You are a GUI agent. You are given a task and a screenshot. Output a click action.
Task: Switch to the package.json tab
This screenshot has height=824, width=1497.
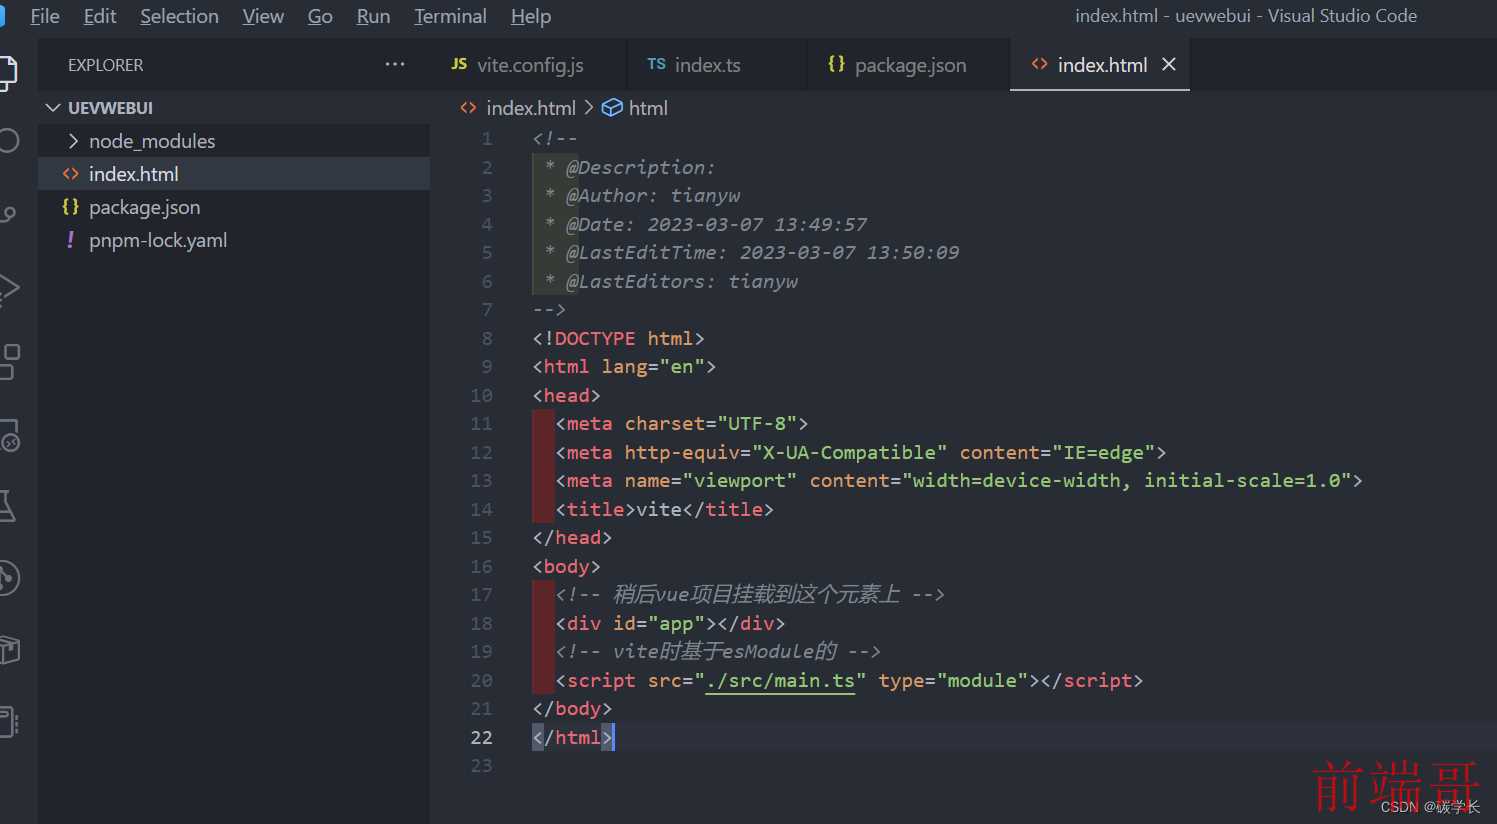point(908,65)
